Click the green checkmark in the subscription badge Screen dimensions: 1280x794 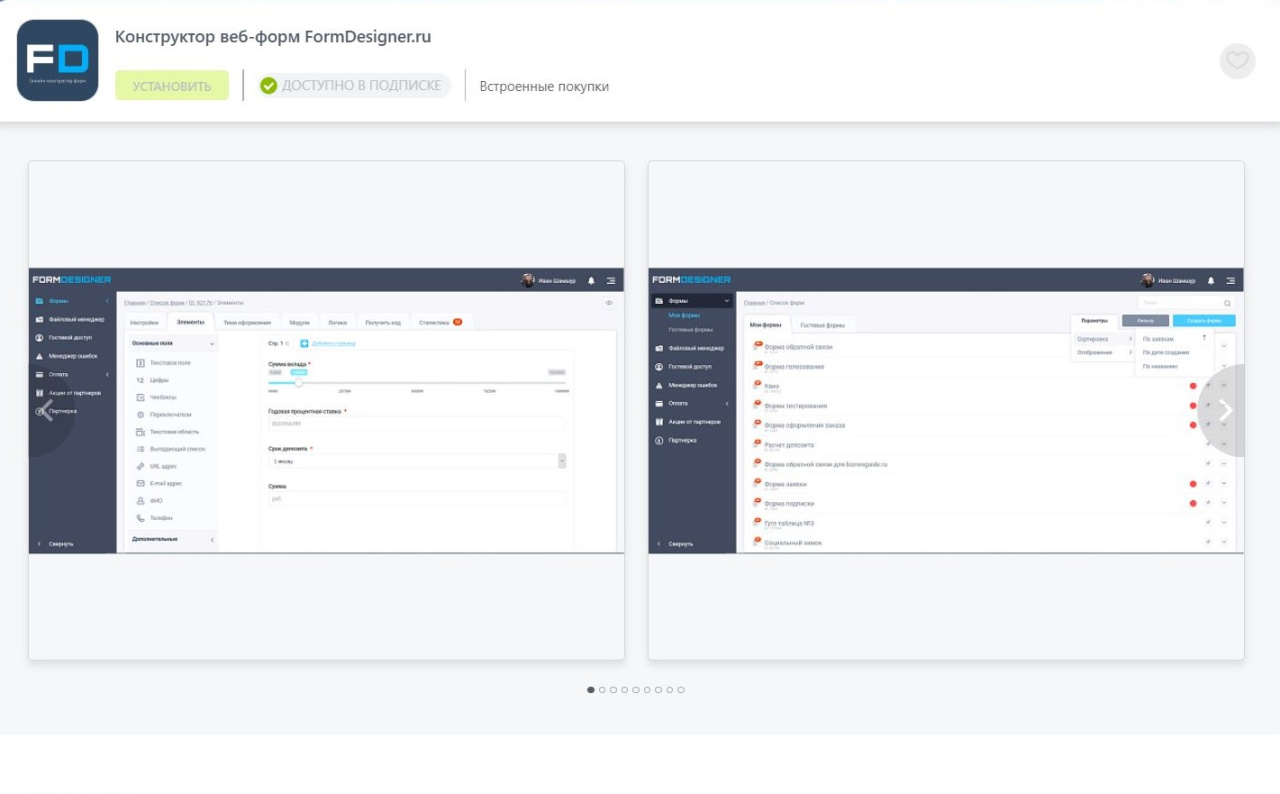coord(268,86)
